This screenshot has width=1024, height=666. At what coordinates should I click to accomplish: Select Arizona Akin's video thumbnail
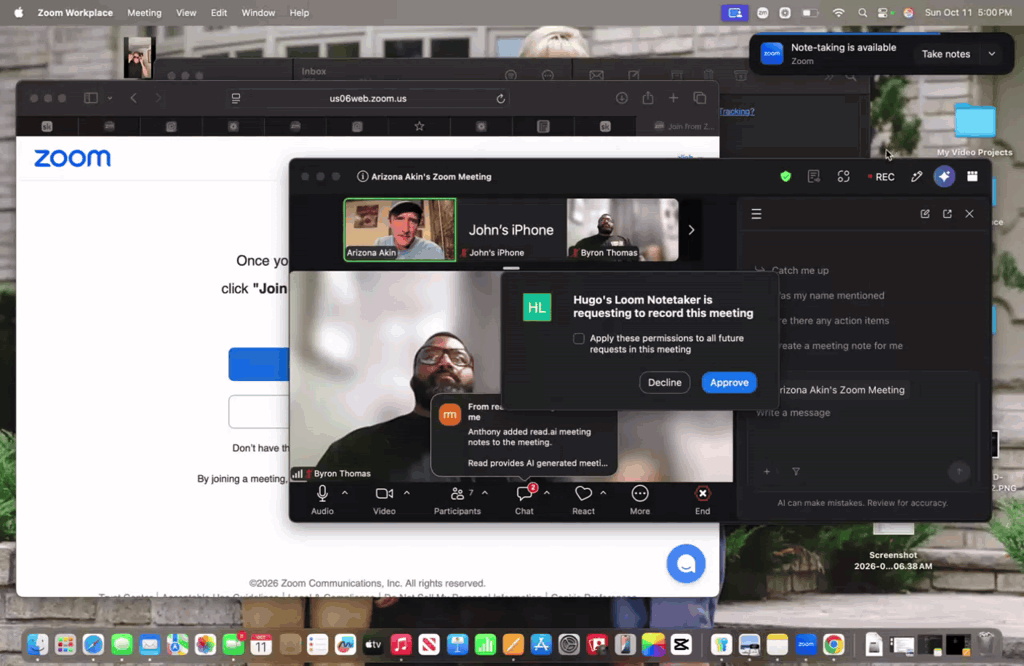point(400,230)
